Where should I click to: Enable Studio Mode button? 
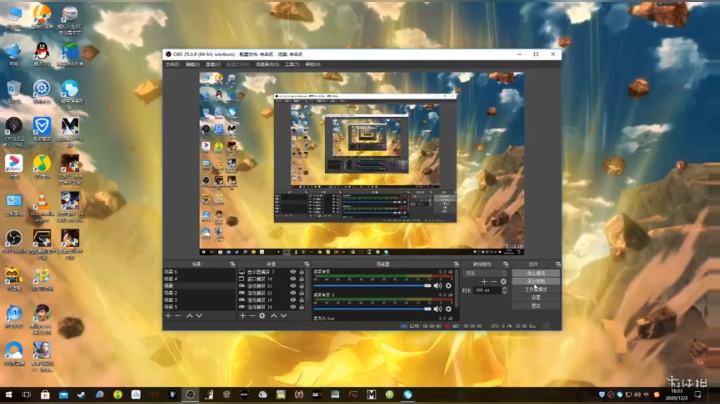(x=536, y=290)
